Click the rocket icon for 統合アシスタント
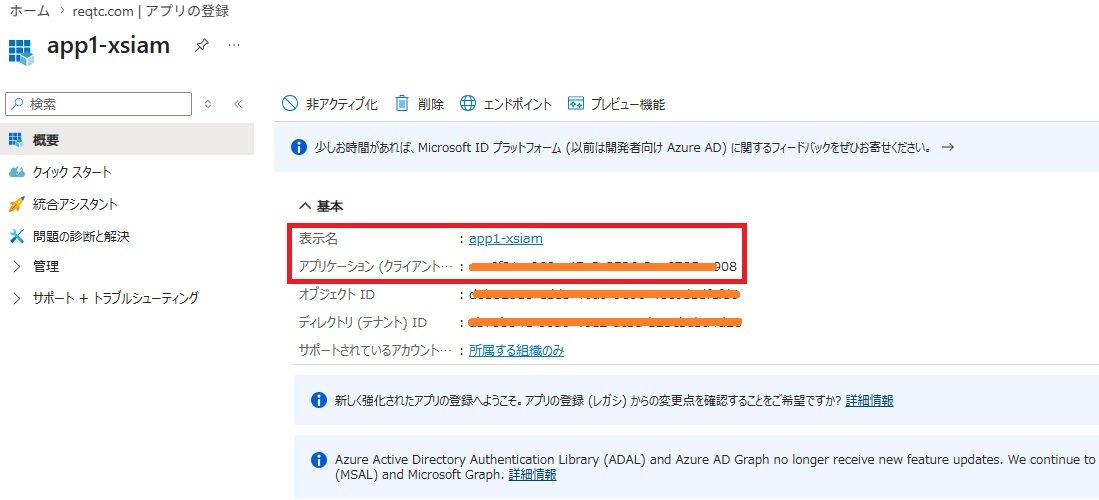 pos(16,204)
